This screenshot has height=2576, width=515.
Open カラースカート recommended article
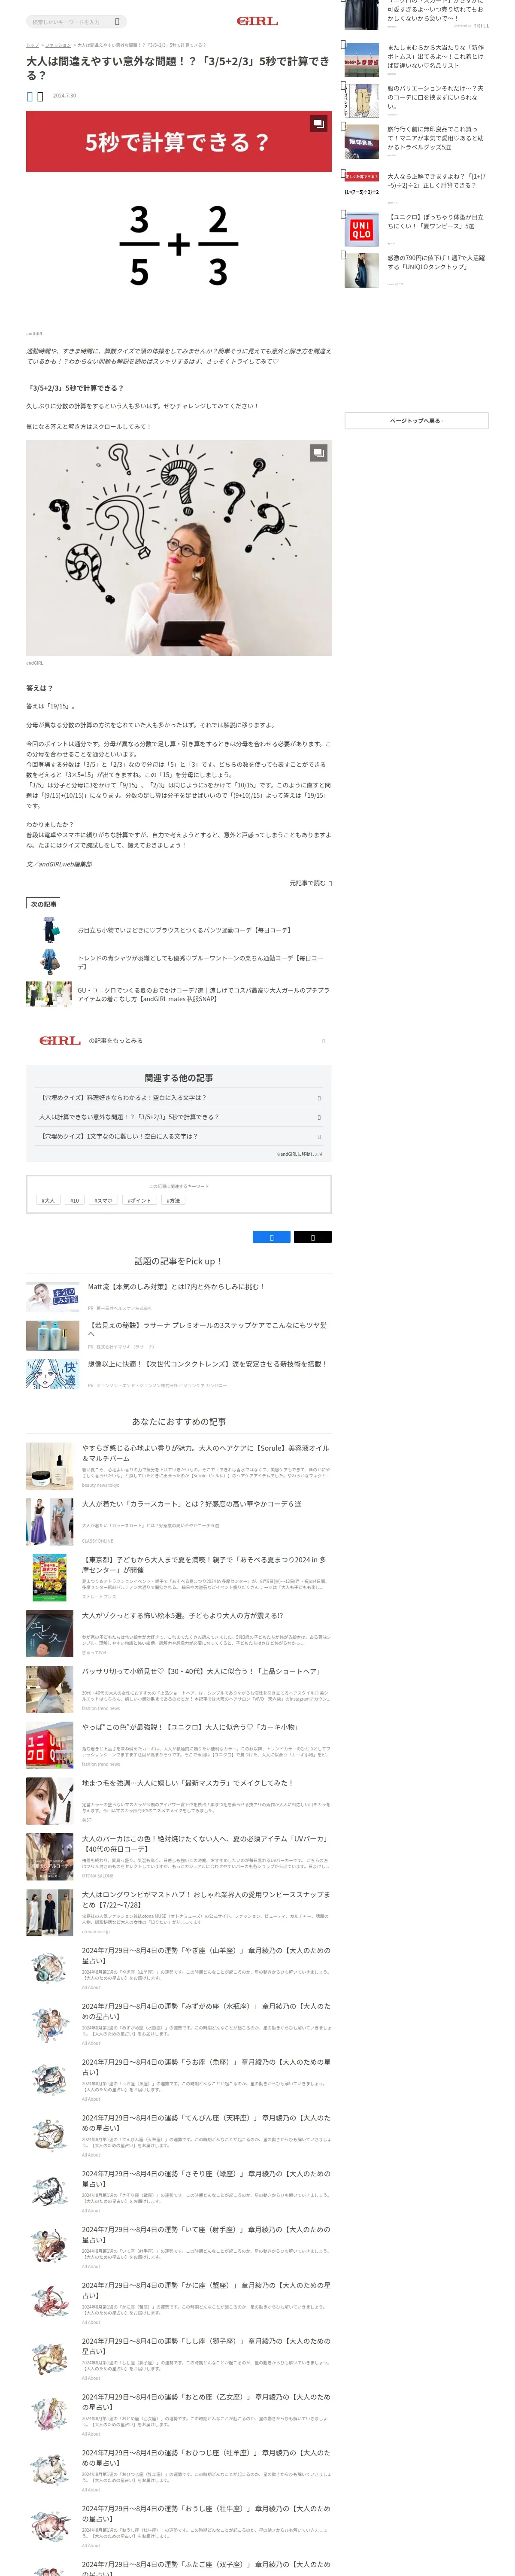pyautogui.click(x=191, y=1503)
